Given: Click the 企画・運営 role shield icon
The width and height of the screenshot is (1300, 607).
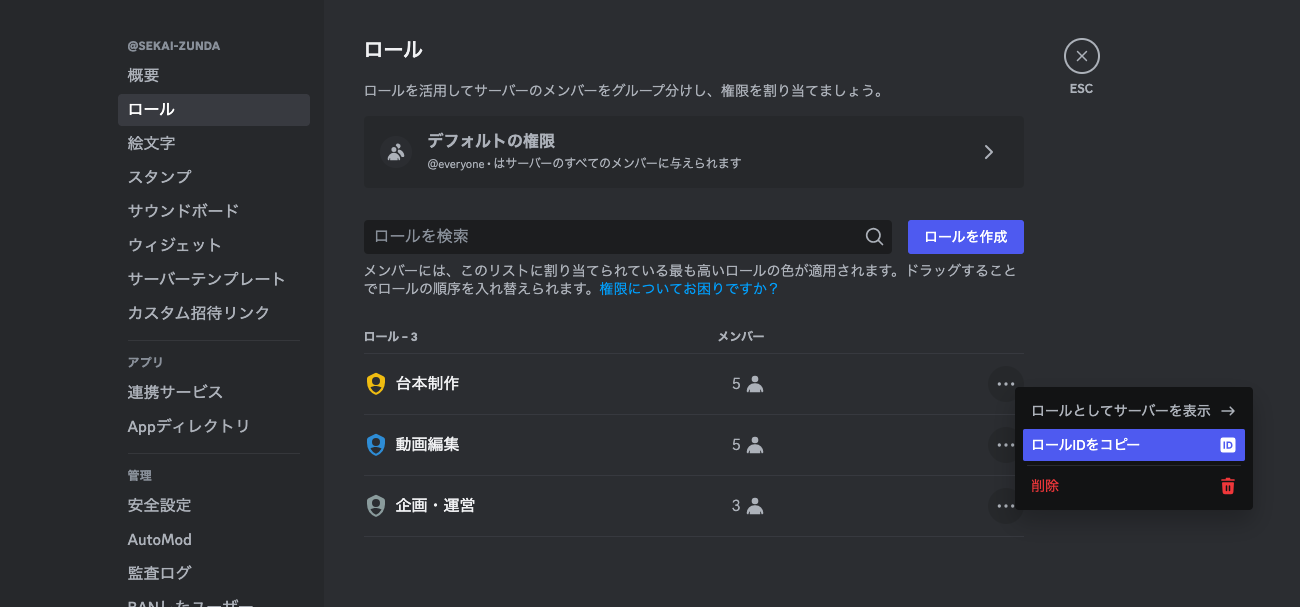Looking at the screenshot, I should pos(374,505).
